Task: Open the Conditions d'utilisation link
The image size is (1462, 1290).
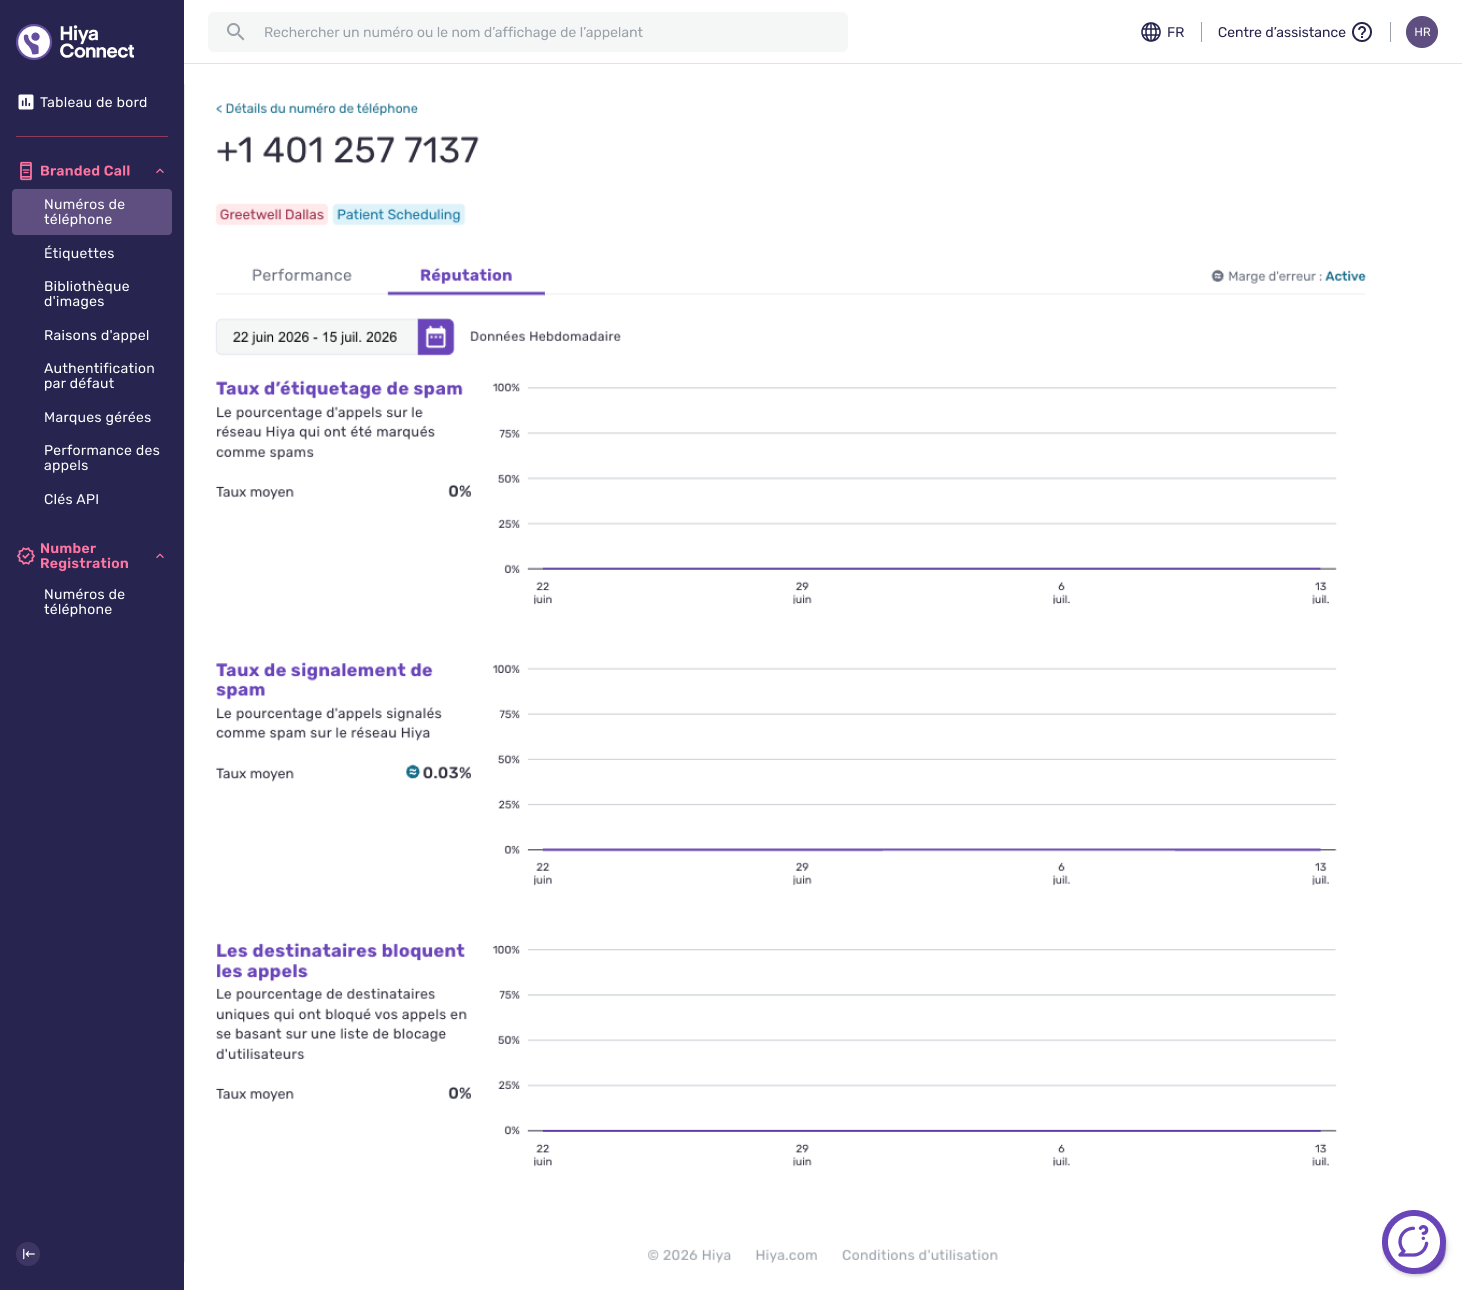Action: pyautogui.click(x=920, y=1255)
